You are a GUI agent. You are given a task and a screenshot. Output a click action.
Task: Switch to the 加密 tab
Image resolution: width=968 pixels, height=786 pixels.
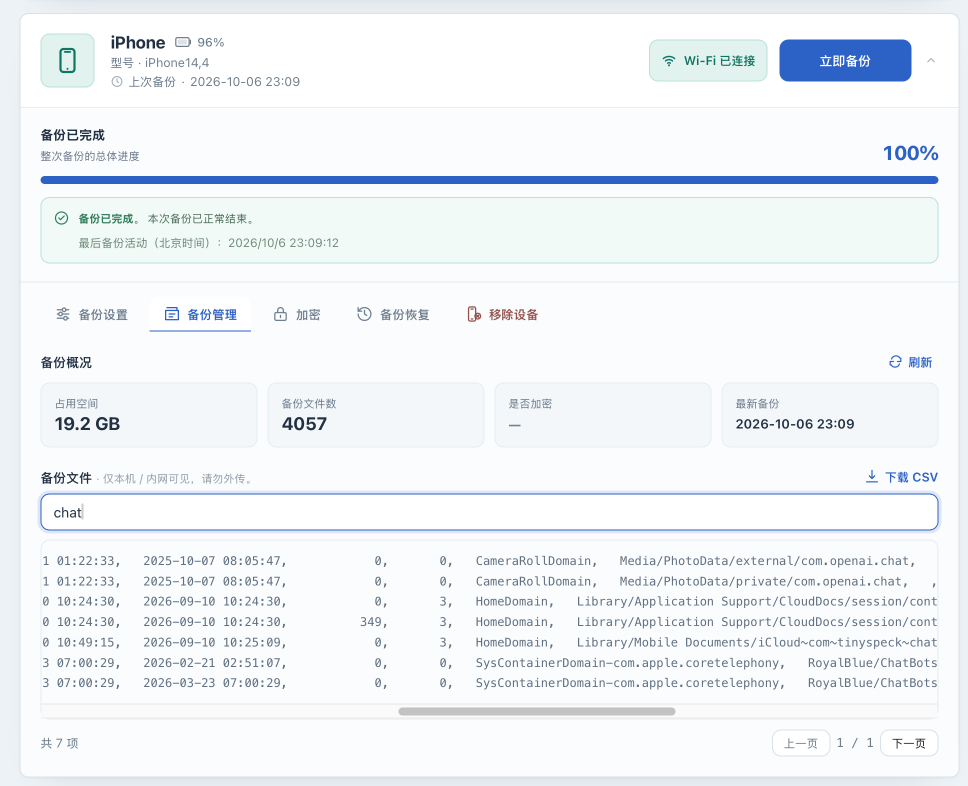297,314
